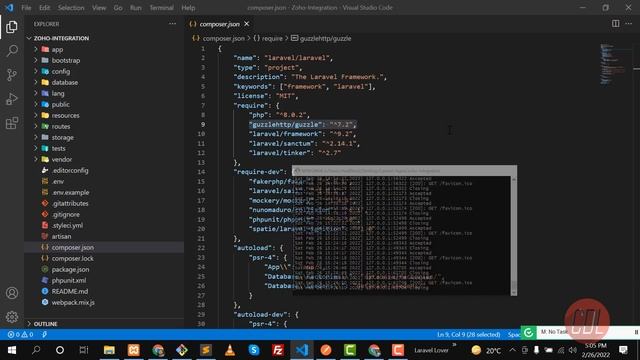
Task: Open the volume control in system tray
Action: (573, 350)
